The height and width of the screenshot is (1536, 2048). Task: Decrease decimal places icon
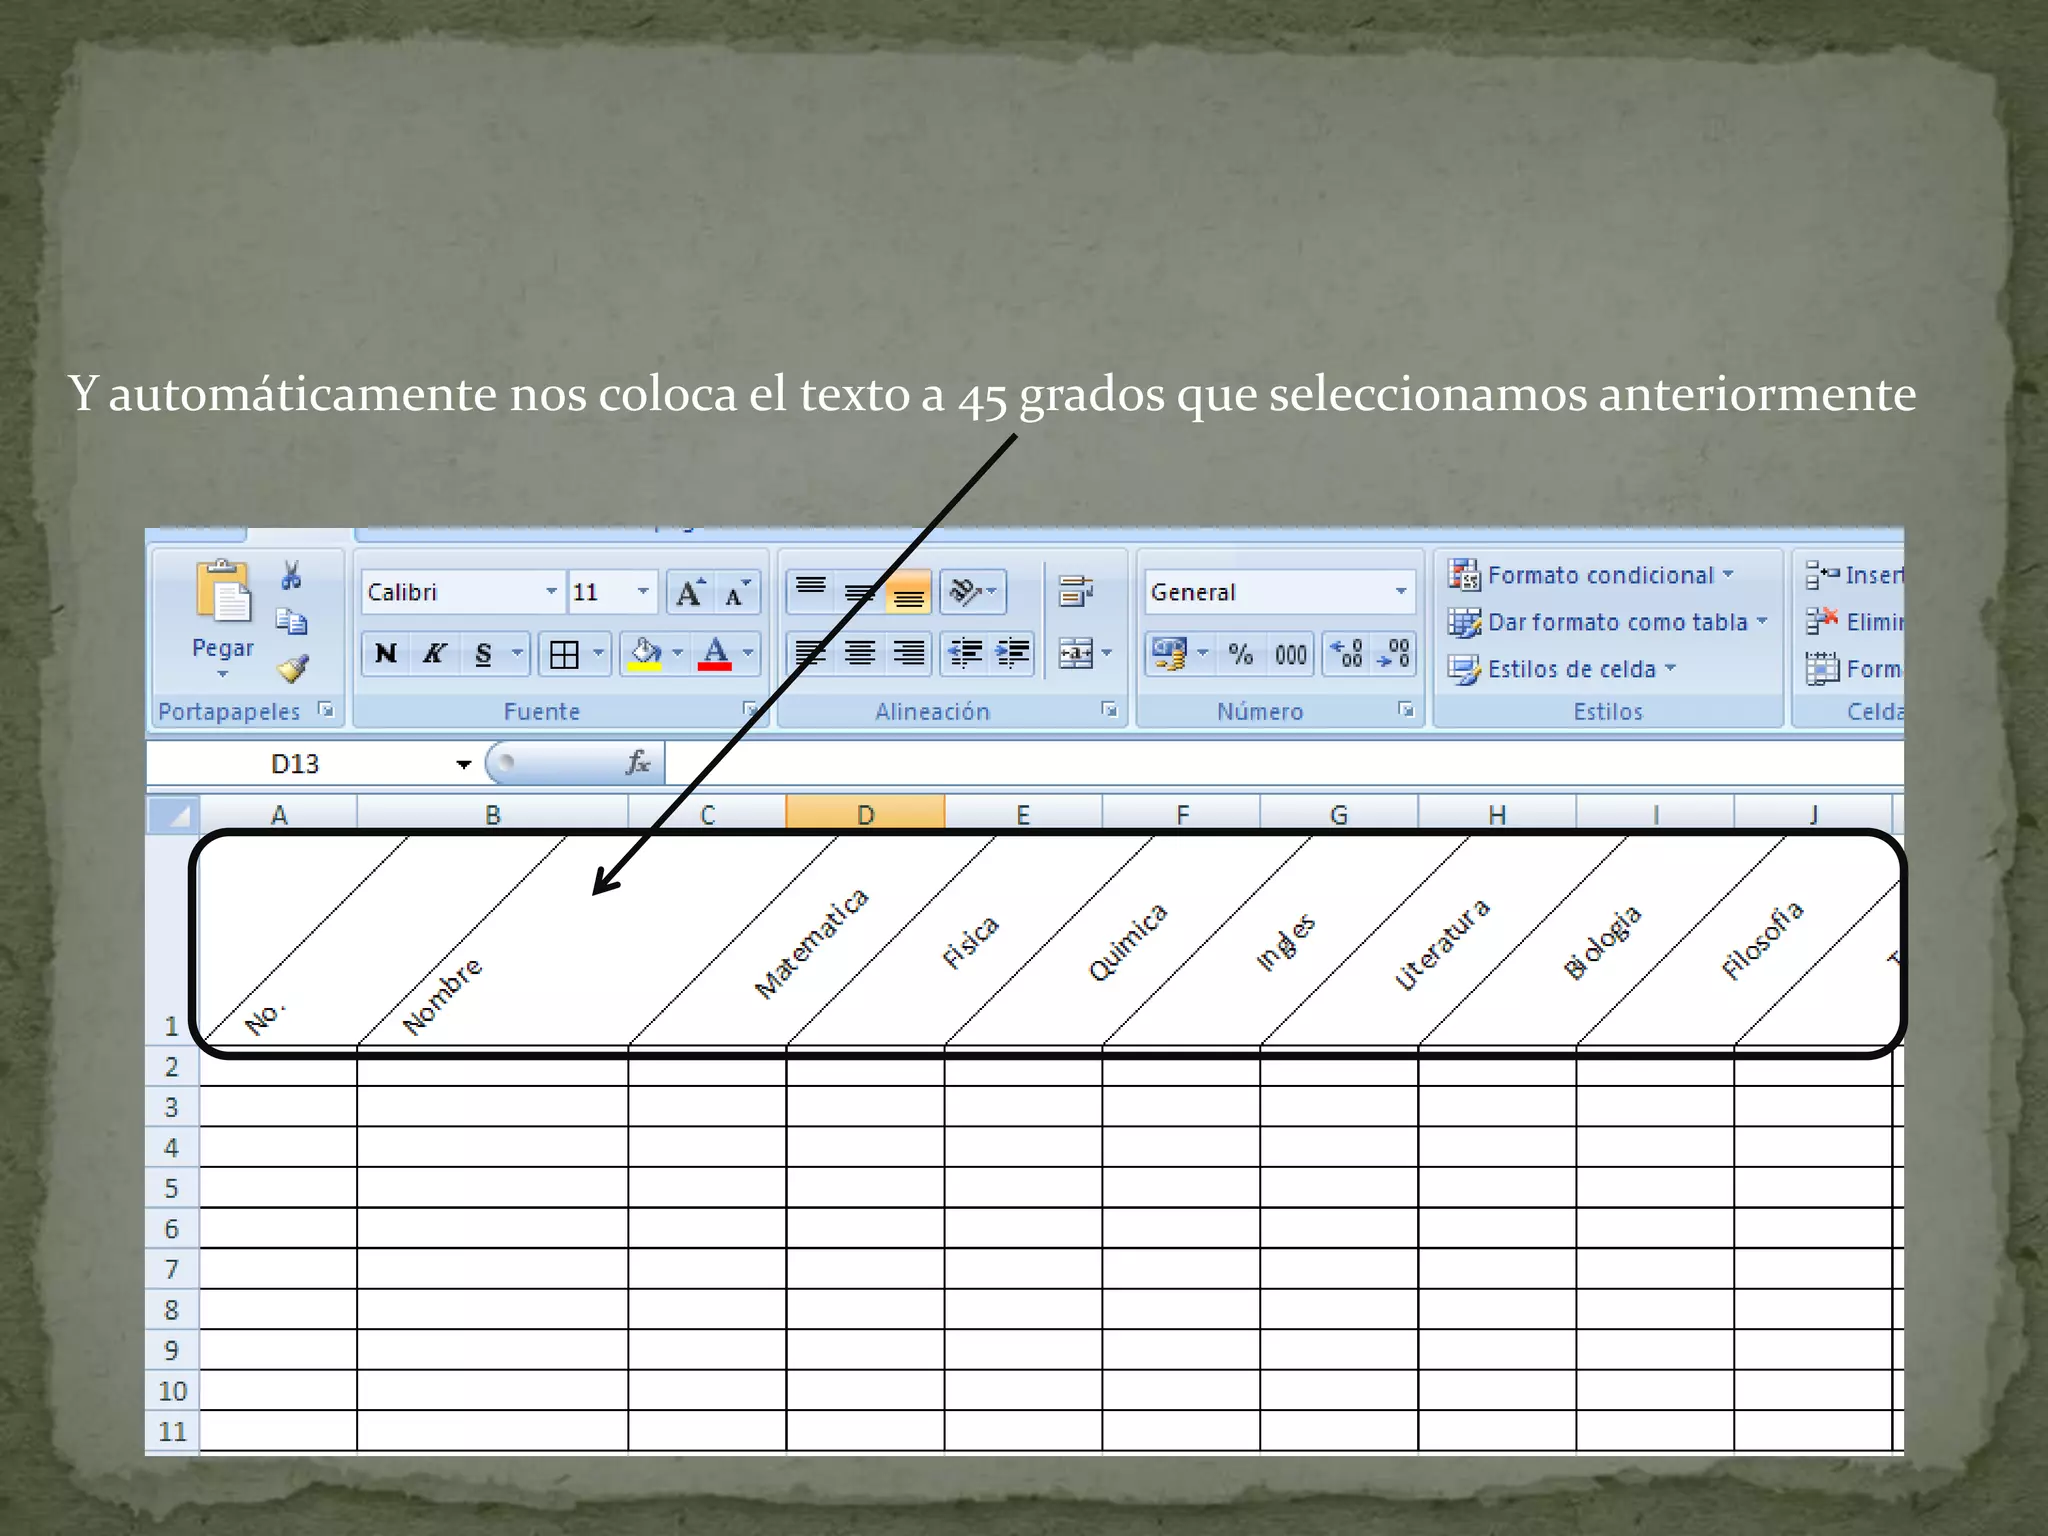click(1393, 654)
